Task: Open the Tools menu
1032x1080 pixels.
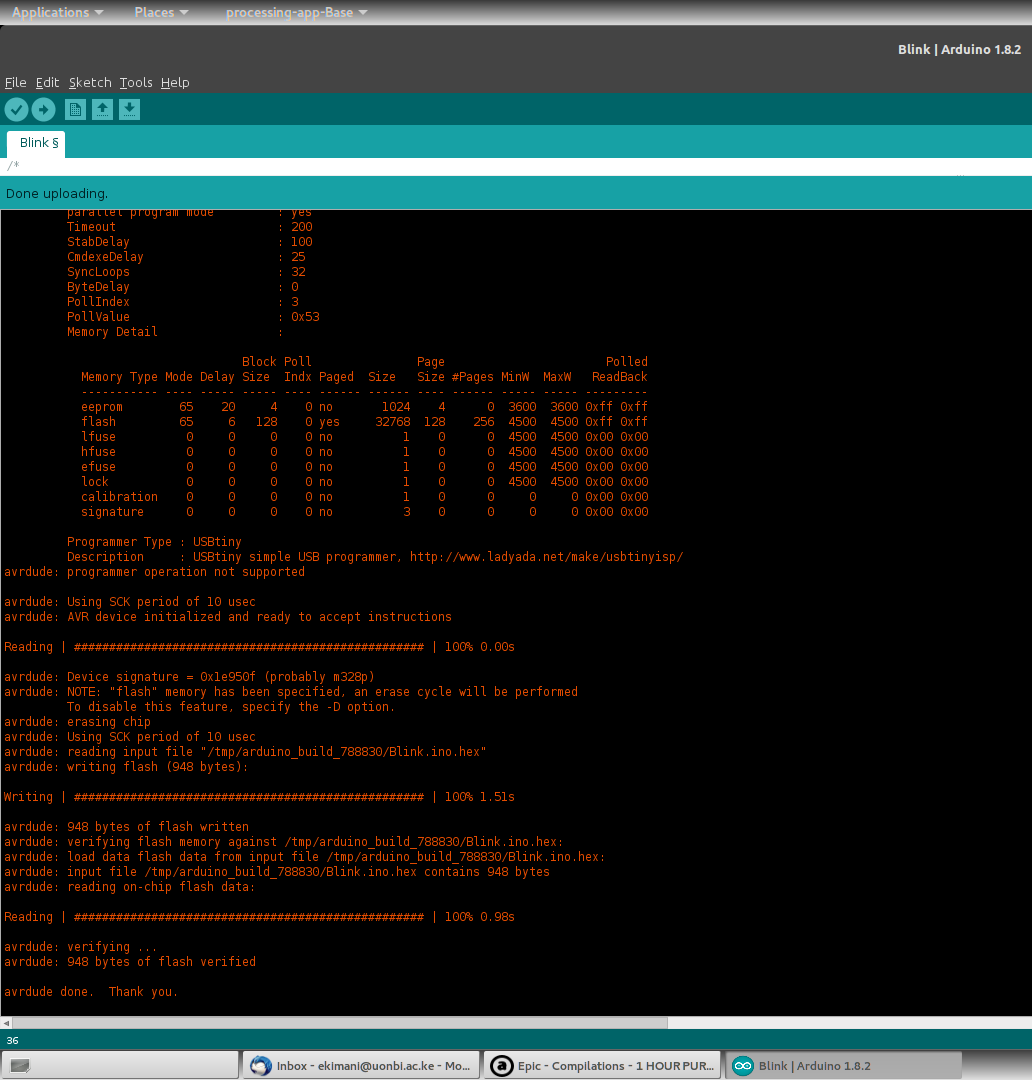Action: [x=136, y=83]
